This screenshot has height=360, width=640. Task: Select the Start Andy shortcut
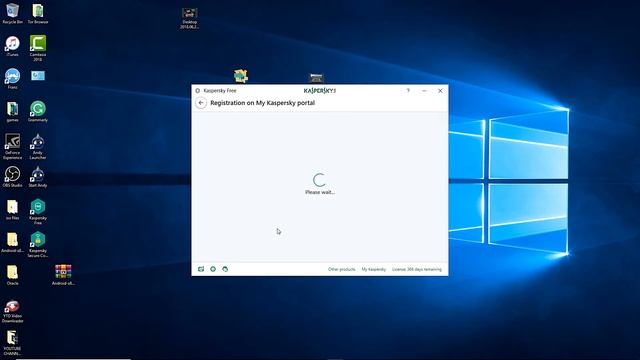(x=38, y=177)
